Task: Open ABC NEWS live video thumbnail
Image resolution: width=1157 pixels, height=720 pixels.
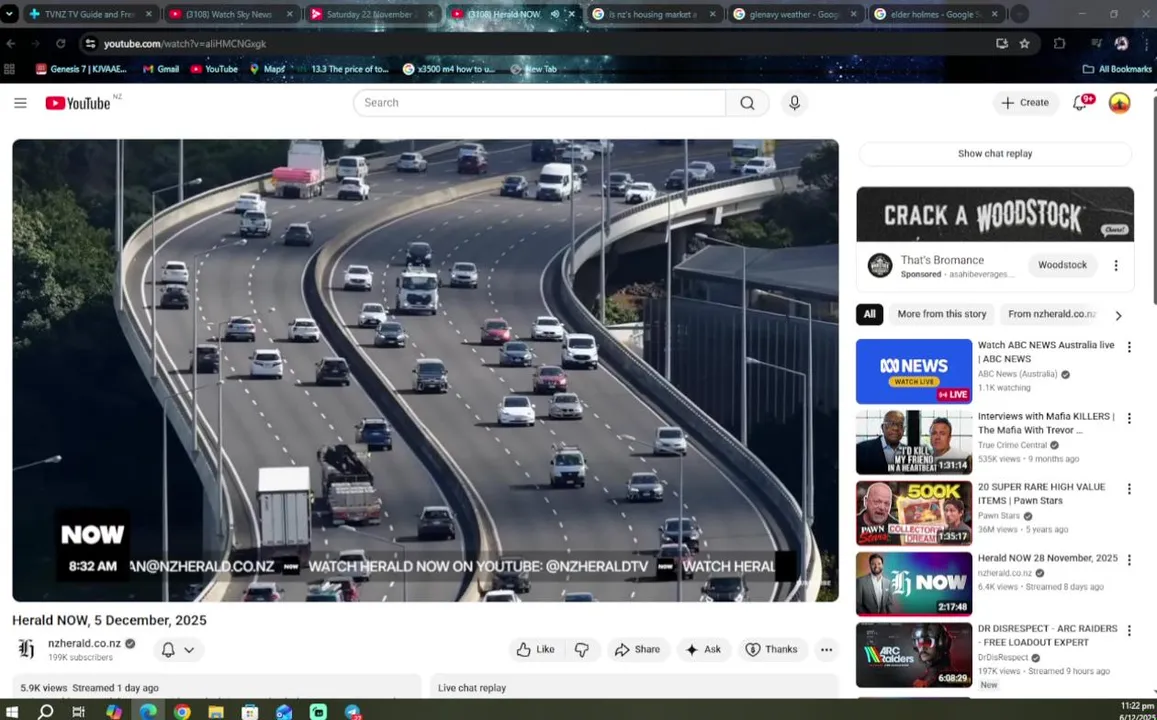Action: tap(913, 371)
